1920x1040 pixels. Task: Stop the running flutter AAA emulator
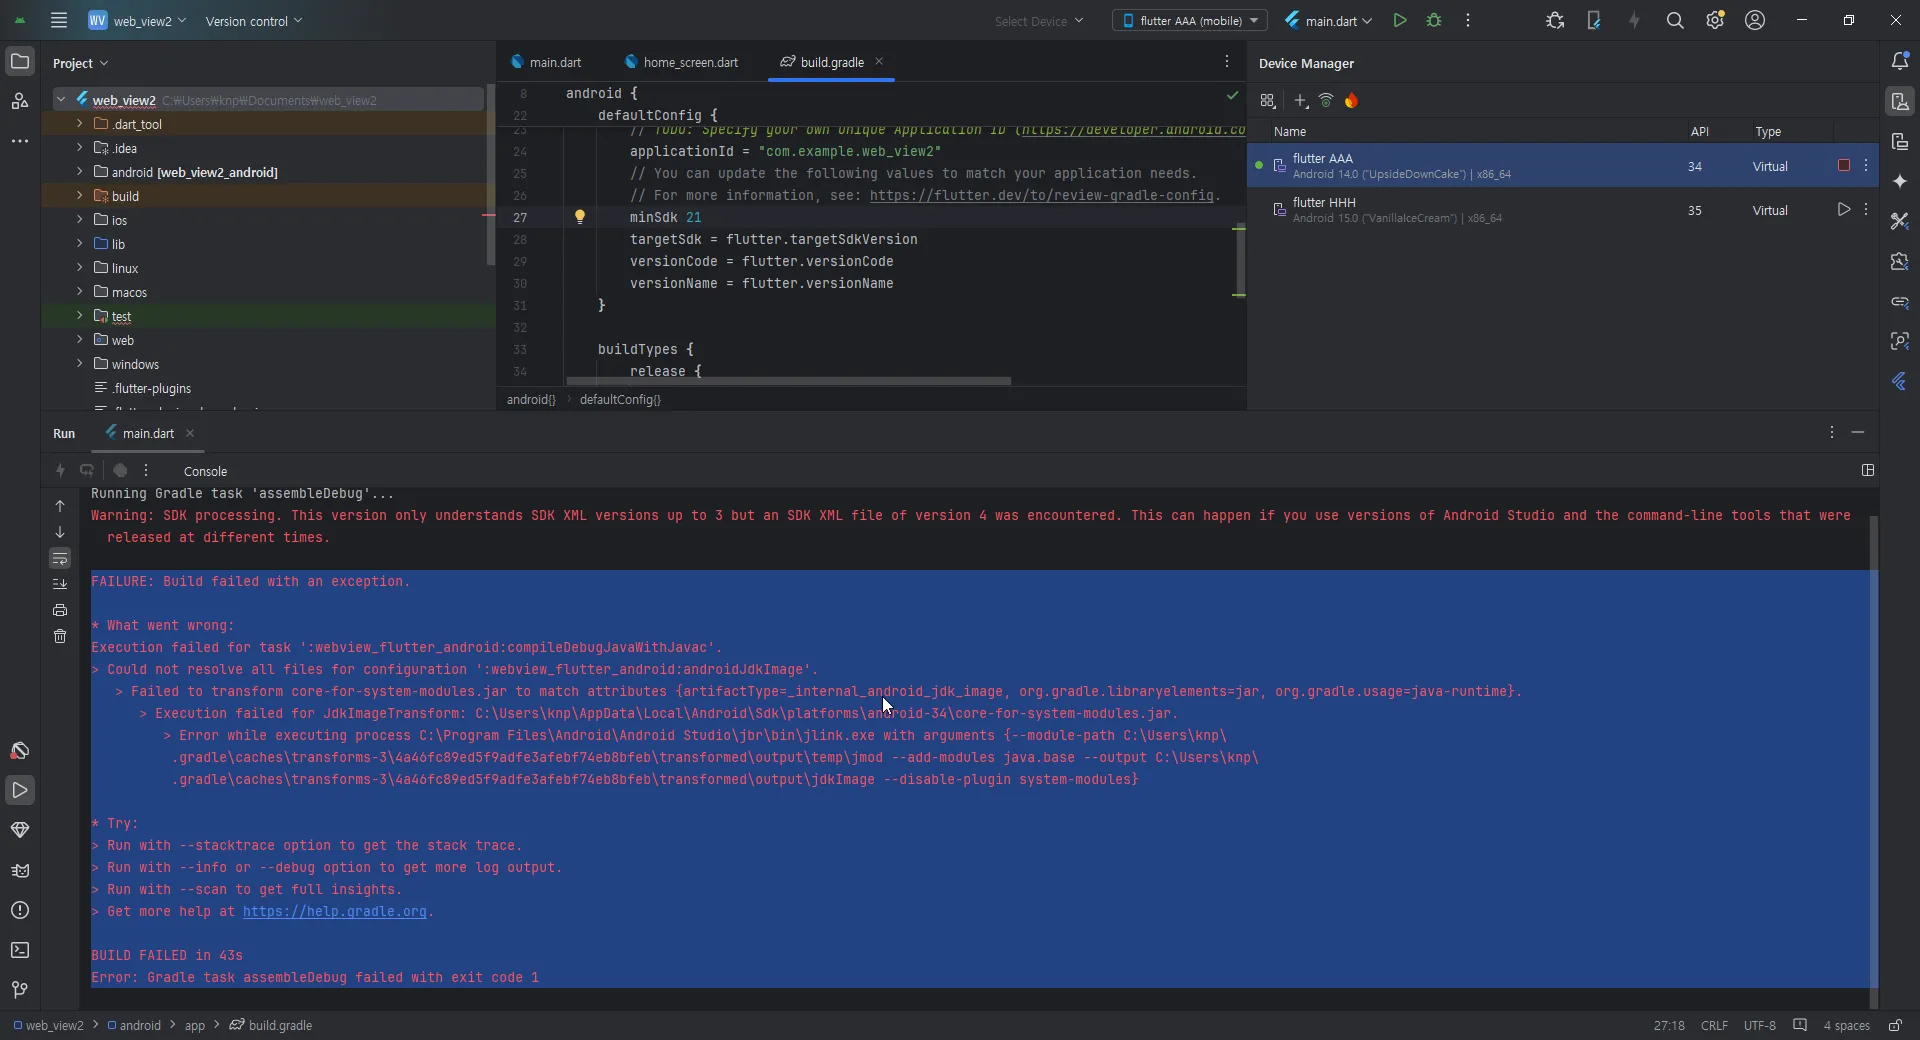click(1844, 165)
